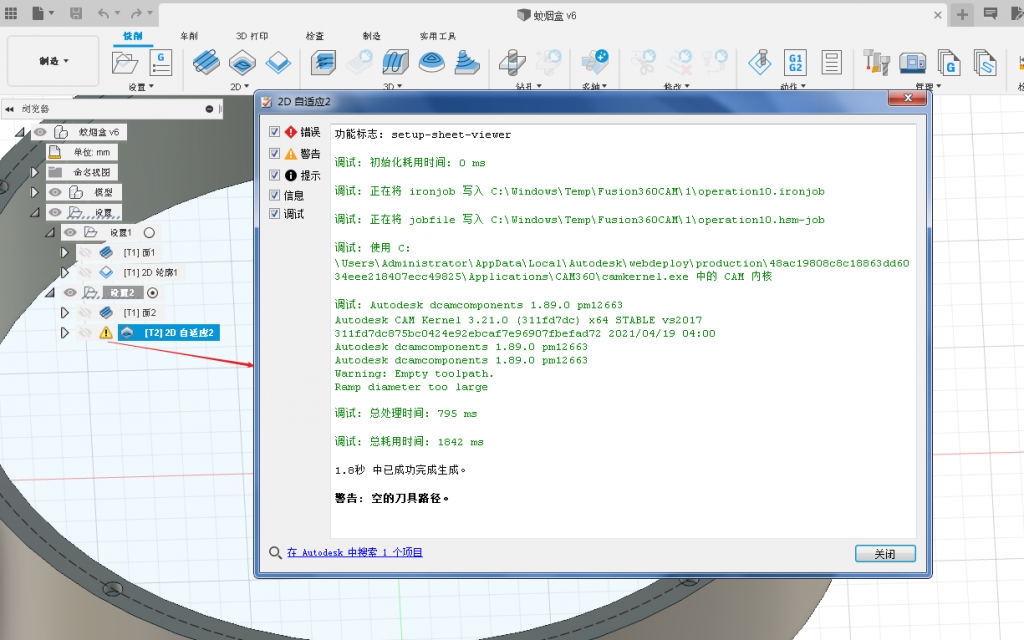Collapse the 浏览器 panel arrows
Image resolution: width=1024 pixels, height=640 pixels.
click(9, 109)
